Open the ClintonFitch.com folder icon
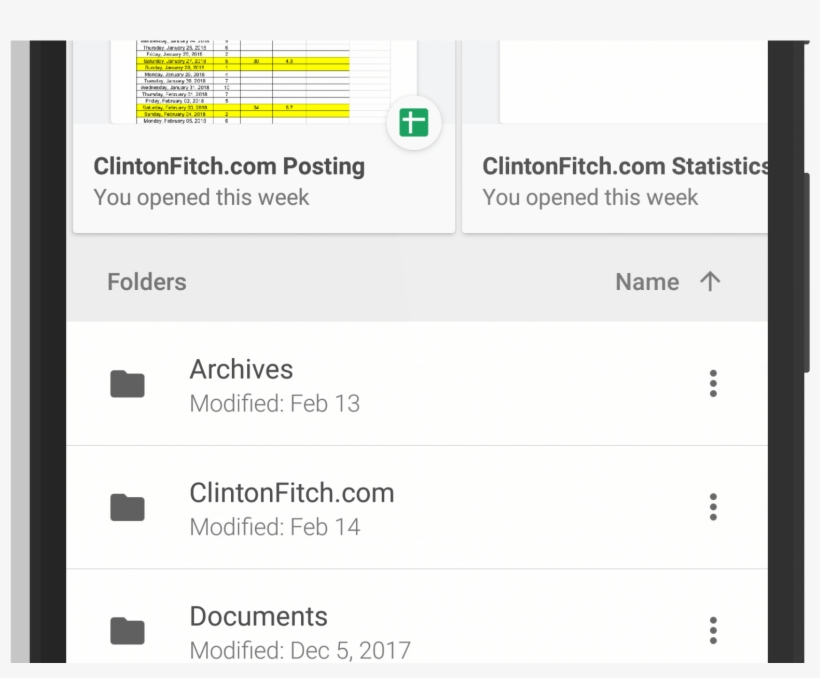 tap(127, 507)
